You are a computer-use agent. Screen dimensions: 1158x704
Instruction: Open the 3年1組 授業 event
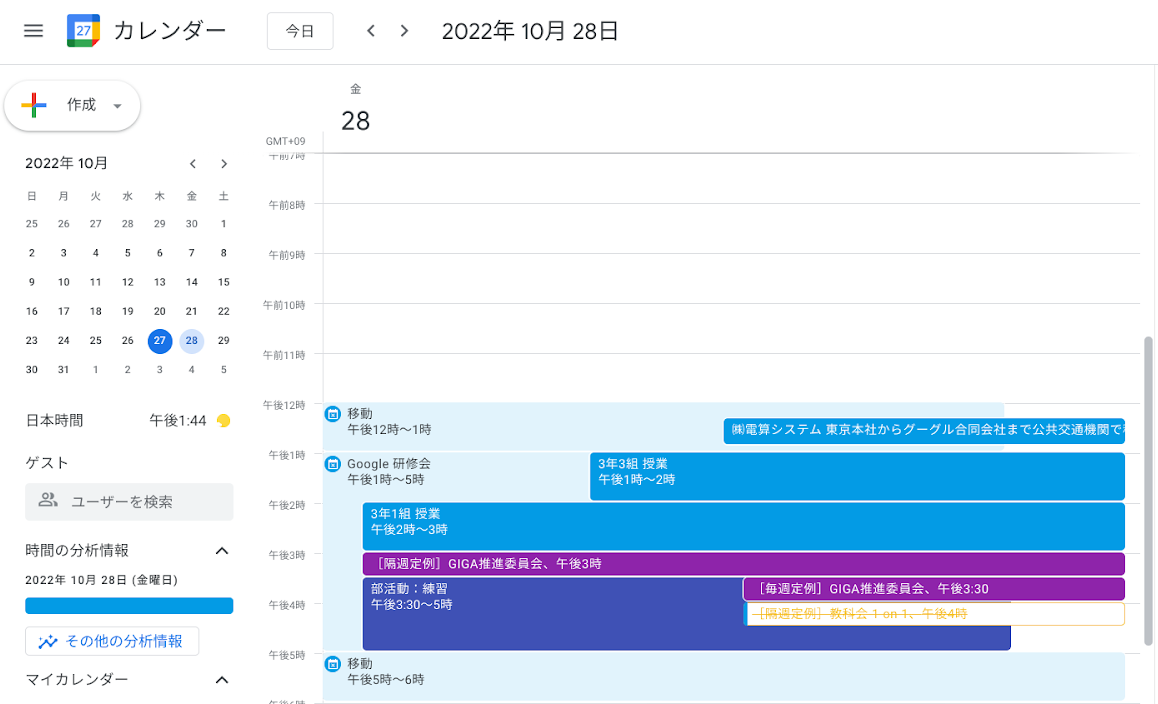coord(744,527)
